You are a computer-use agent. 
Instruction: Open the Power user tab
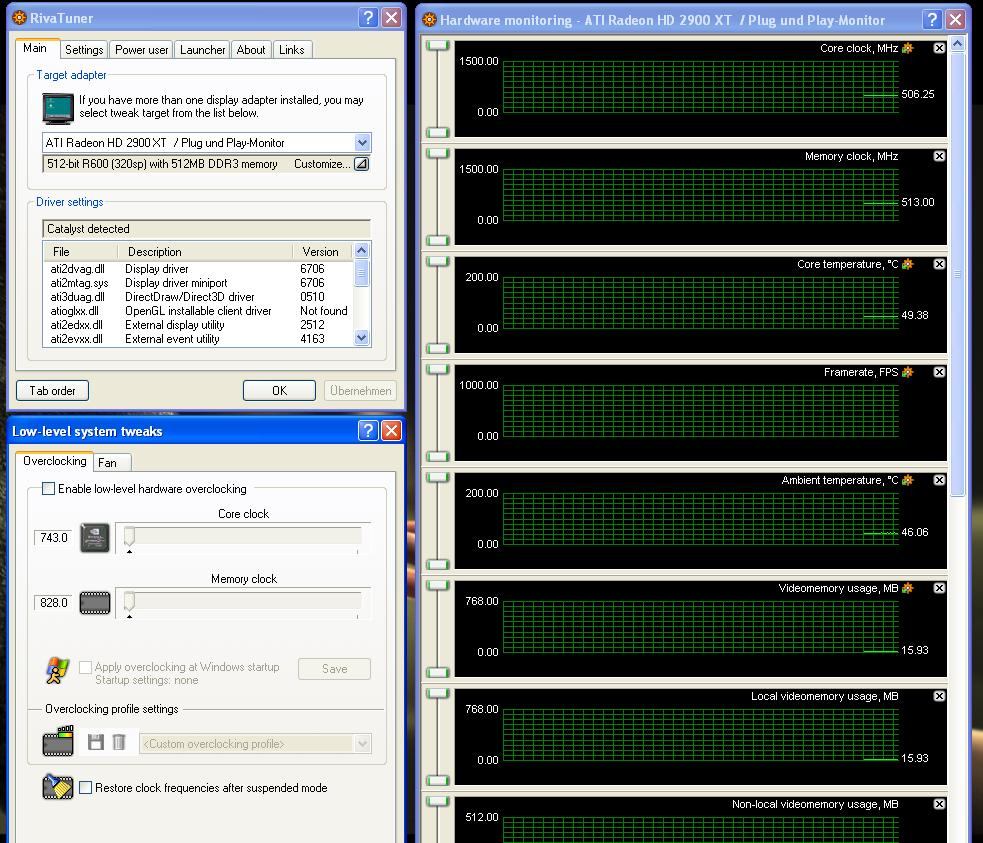(142, 50)
